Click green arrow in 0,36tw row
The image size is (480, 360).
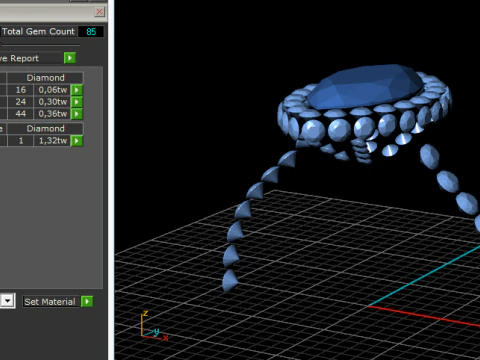[x=77, y=114]
